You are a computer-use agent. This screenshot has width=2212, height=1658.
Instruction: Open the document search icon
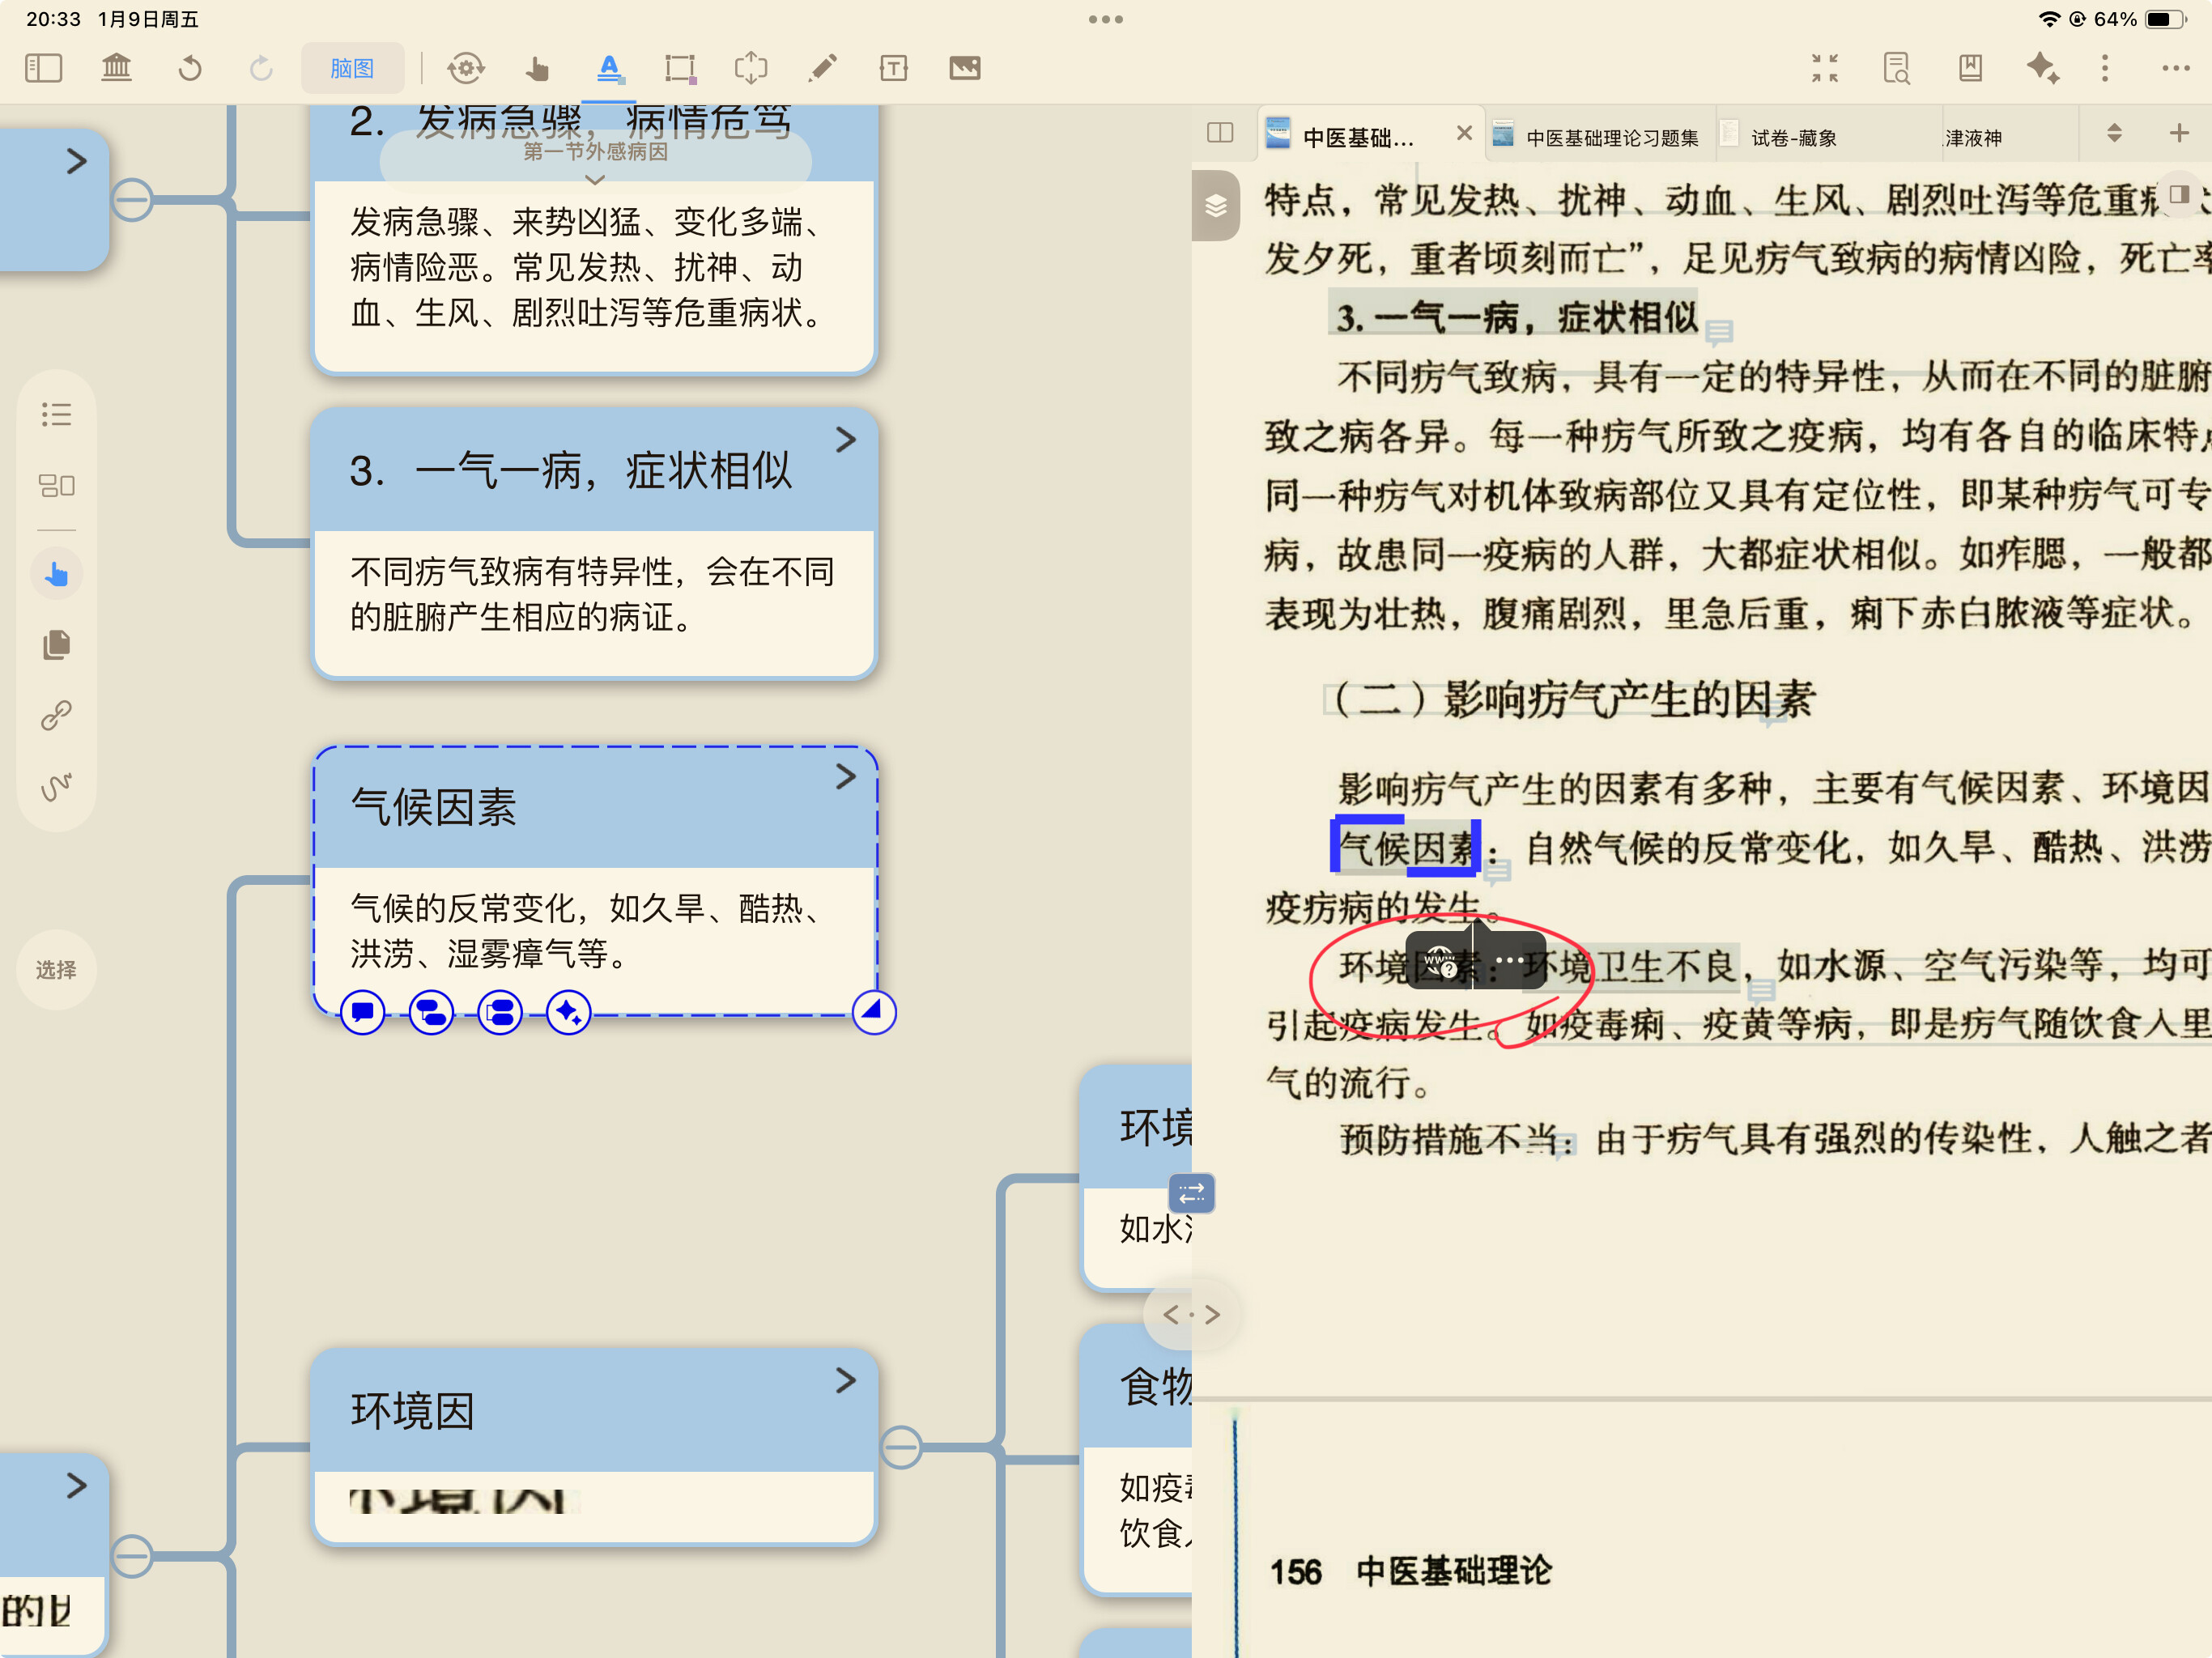pos(1896,68)
